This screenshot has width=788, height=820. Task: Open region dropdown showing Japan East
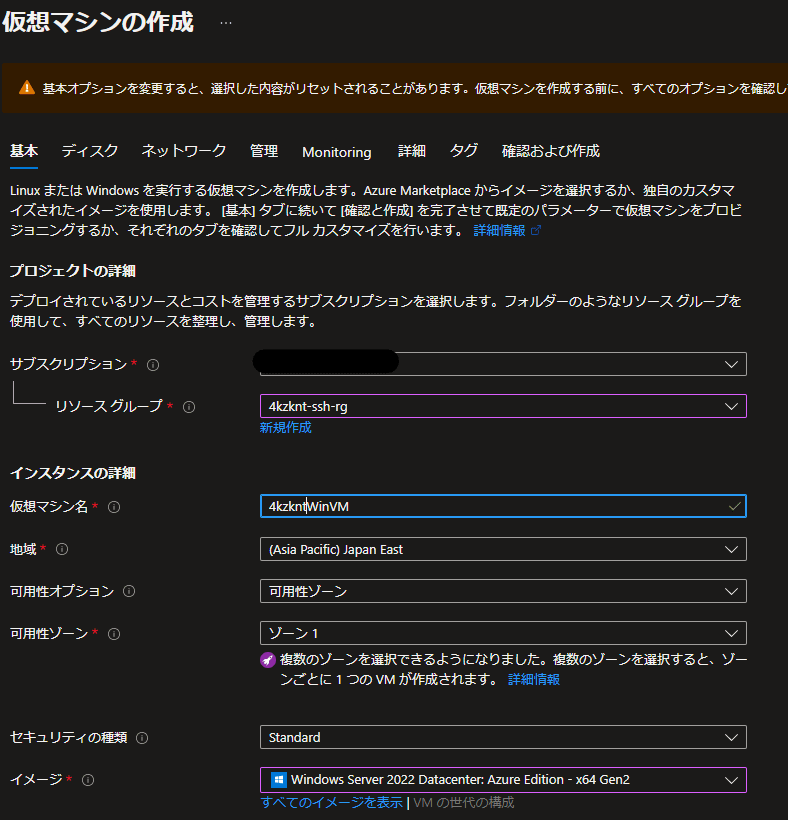pos(503,549)
